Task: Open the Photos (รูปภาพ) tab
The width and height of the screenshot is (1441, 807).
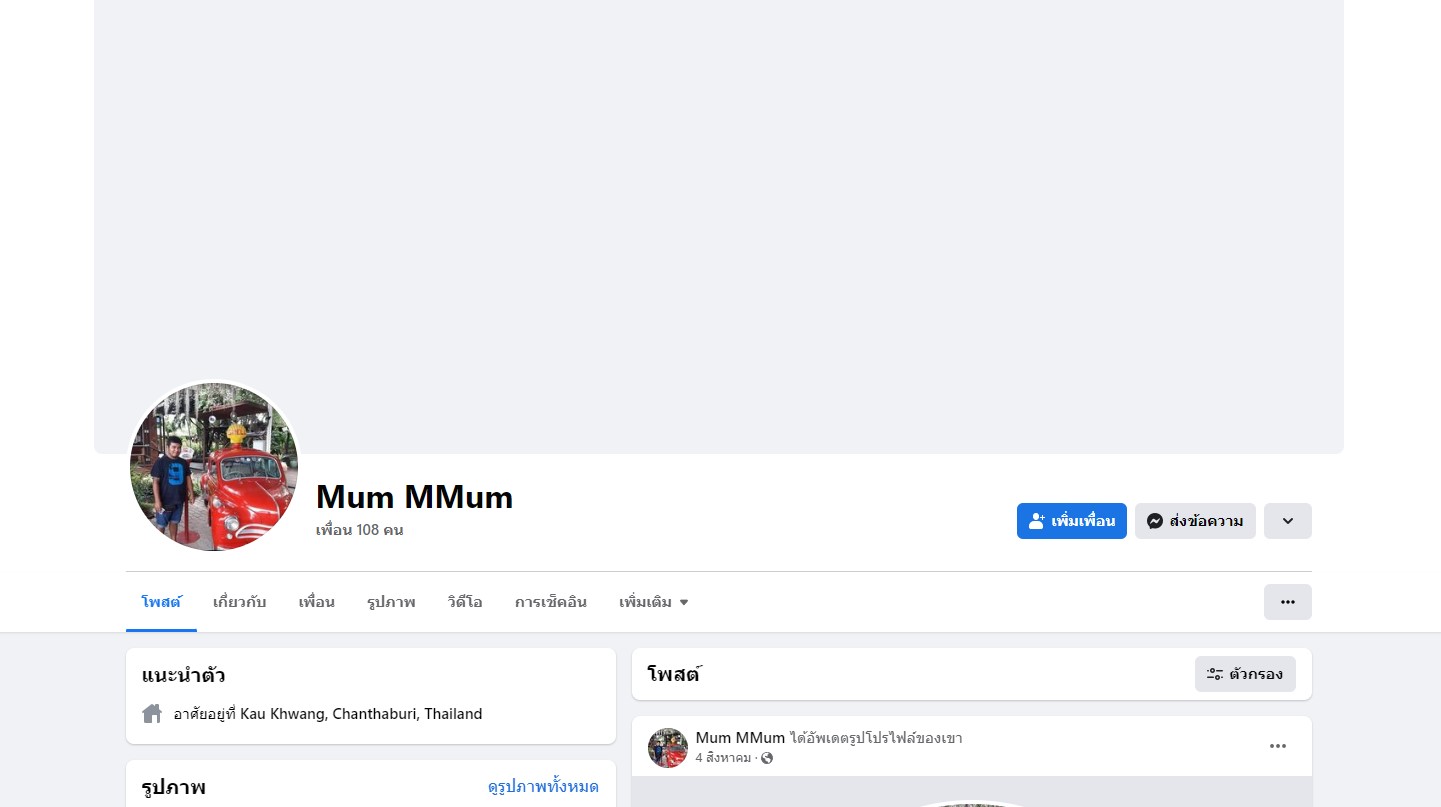Action: 391,602
